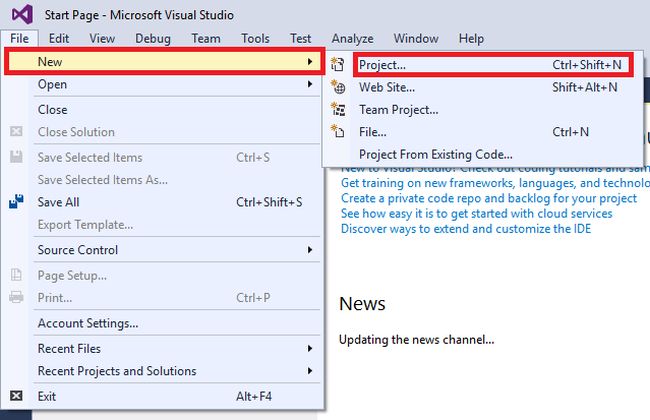Image resolution: width=650 pixels, height=420 pixels.
Task: Click the New Project icon in submenu
Action: [337, 64]
